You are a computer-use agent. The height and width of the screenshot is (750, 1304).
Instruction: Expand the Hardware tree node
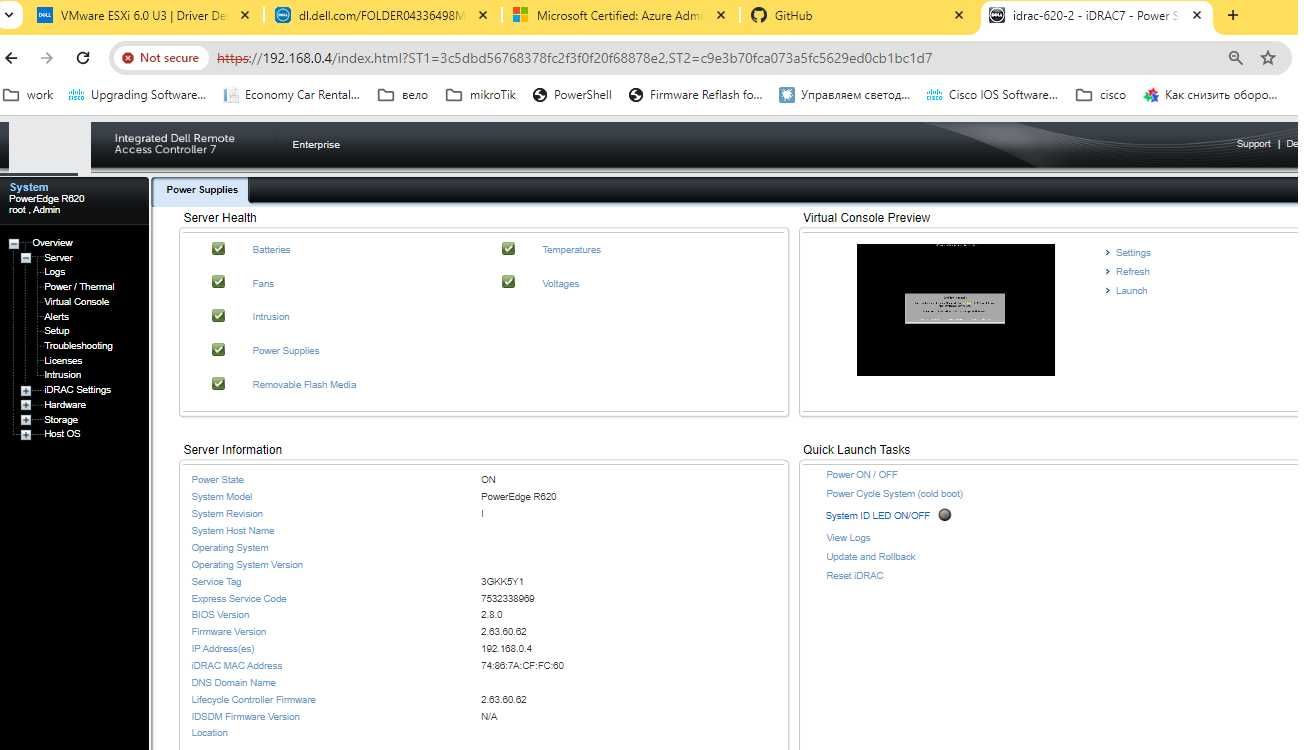click(x=26, y=405)
